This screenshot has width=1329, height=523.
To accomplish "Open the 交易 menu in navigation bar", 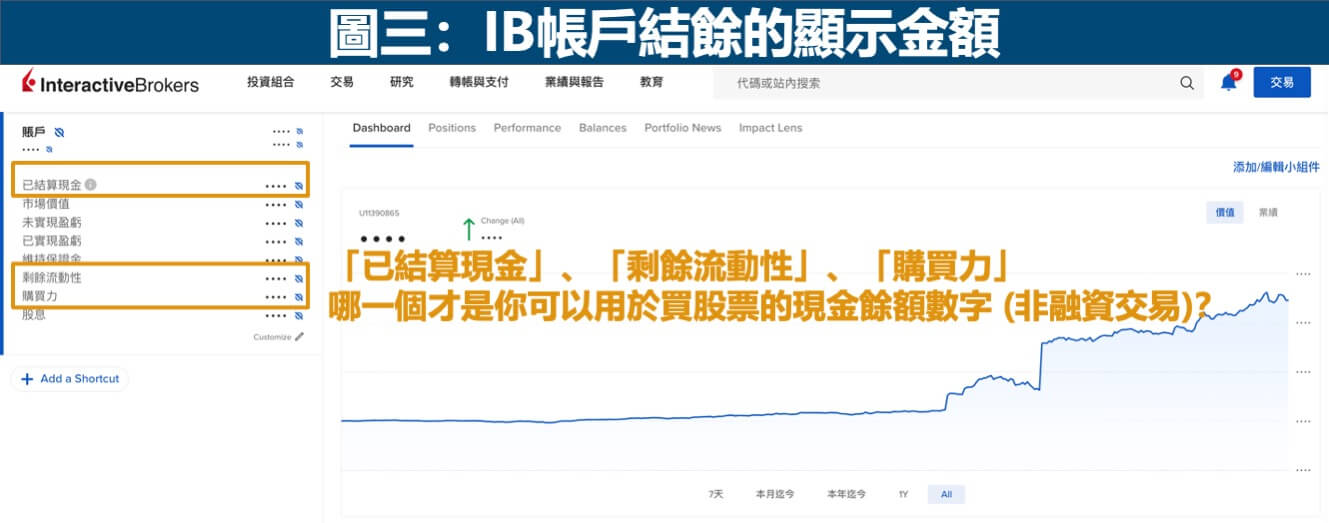I will (342, 82).
